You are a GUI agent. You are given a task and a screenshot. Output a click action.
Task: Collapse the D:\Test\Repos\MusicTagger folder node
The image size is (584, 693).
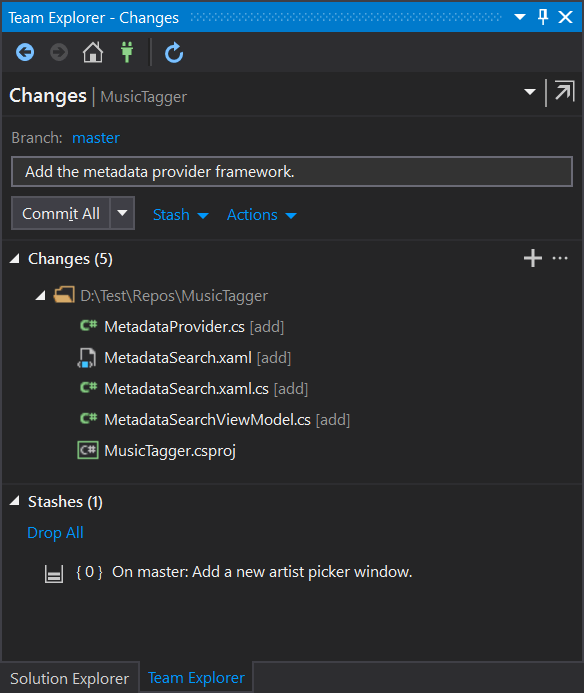[41, 296]
